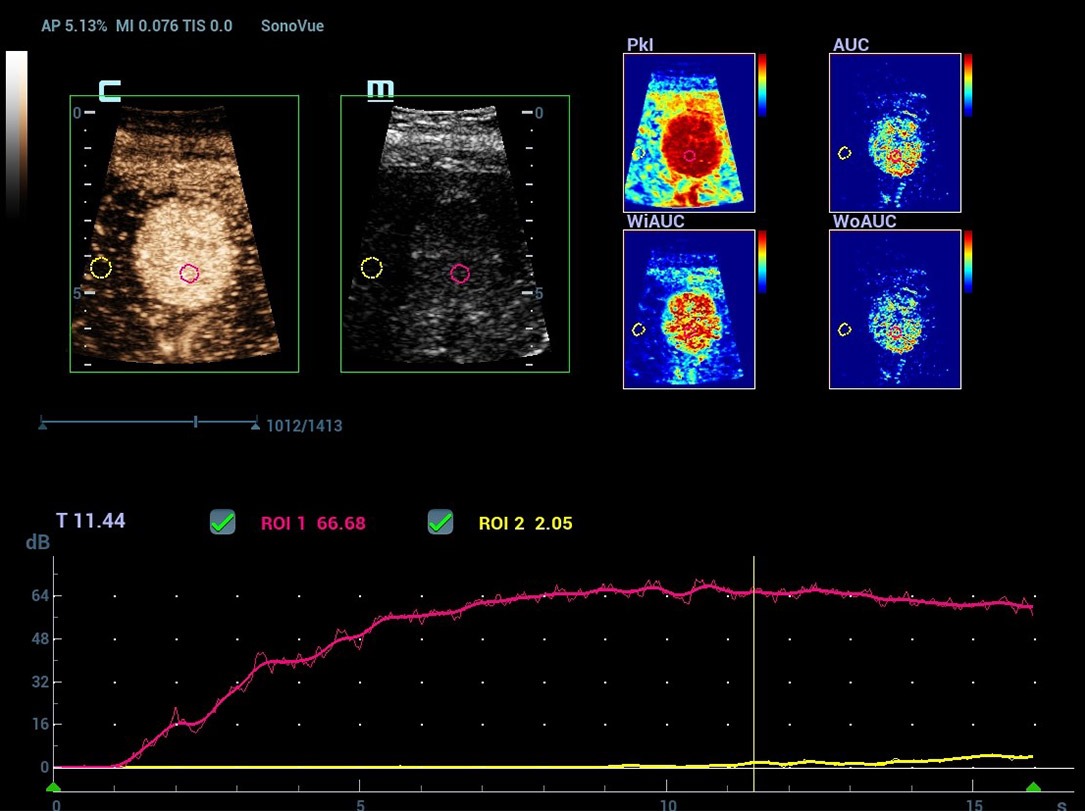The image size is (1085, 811).
Task: Click the 'm' B-mode view icon
Action: [x=380, y=91]
